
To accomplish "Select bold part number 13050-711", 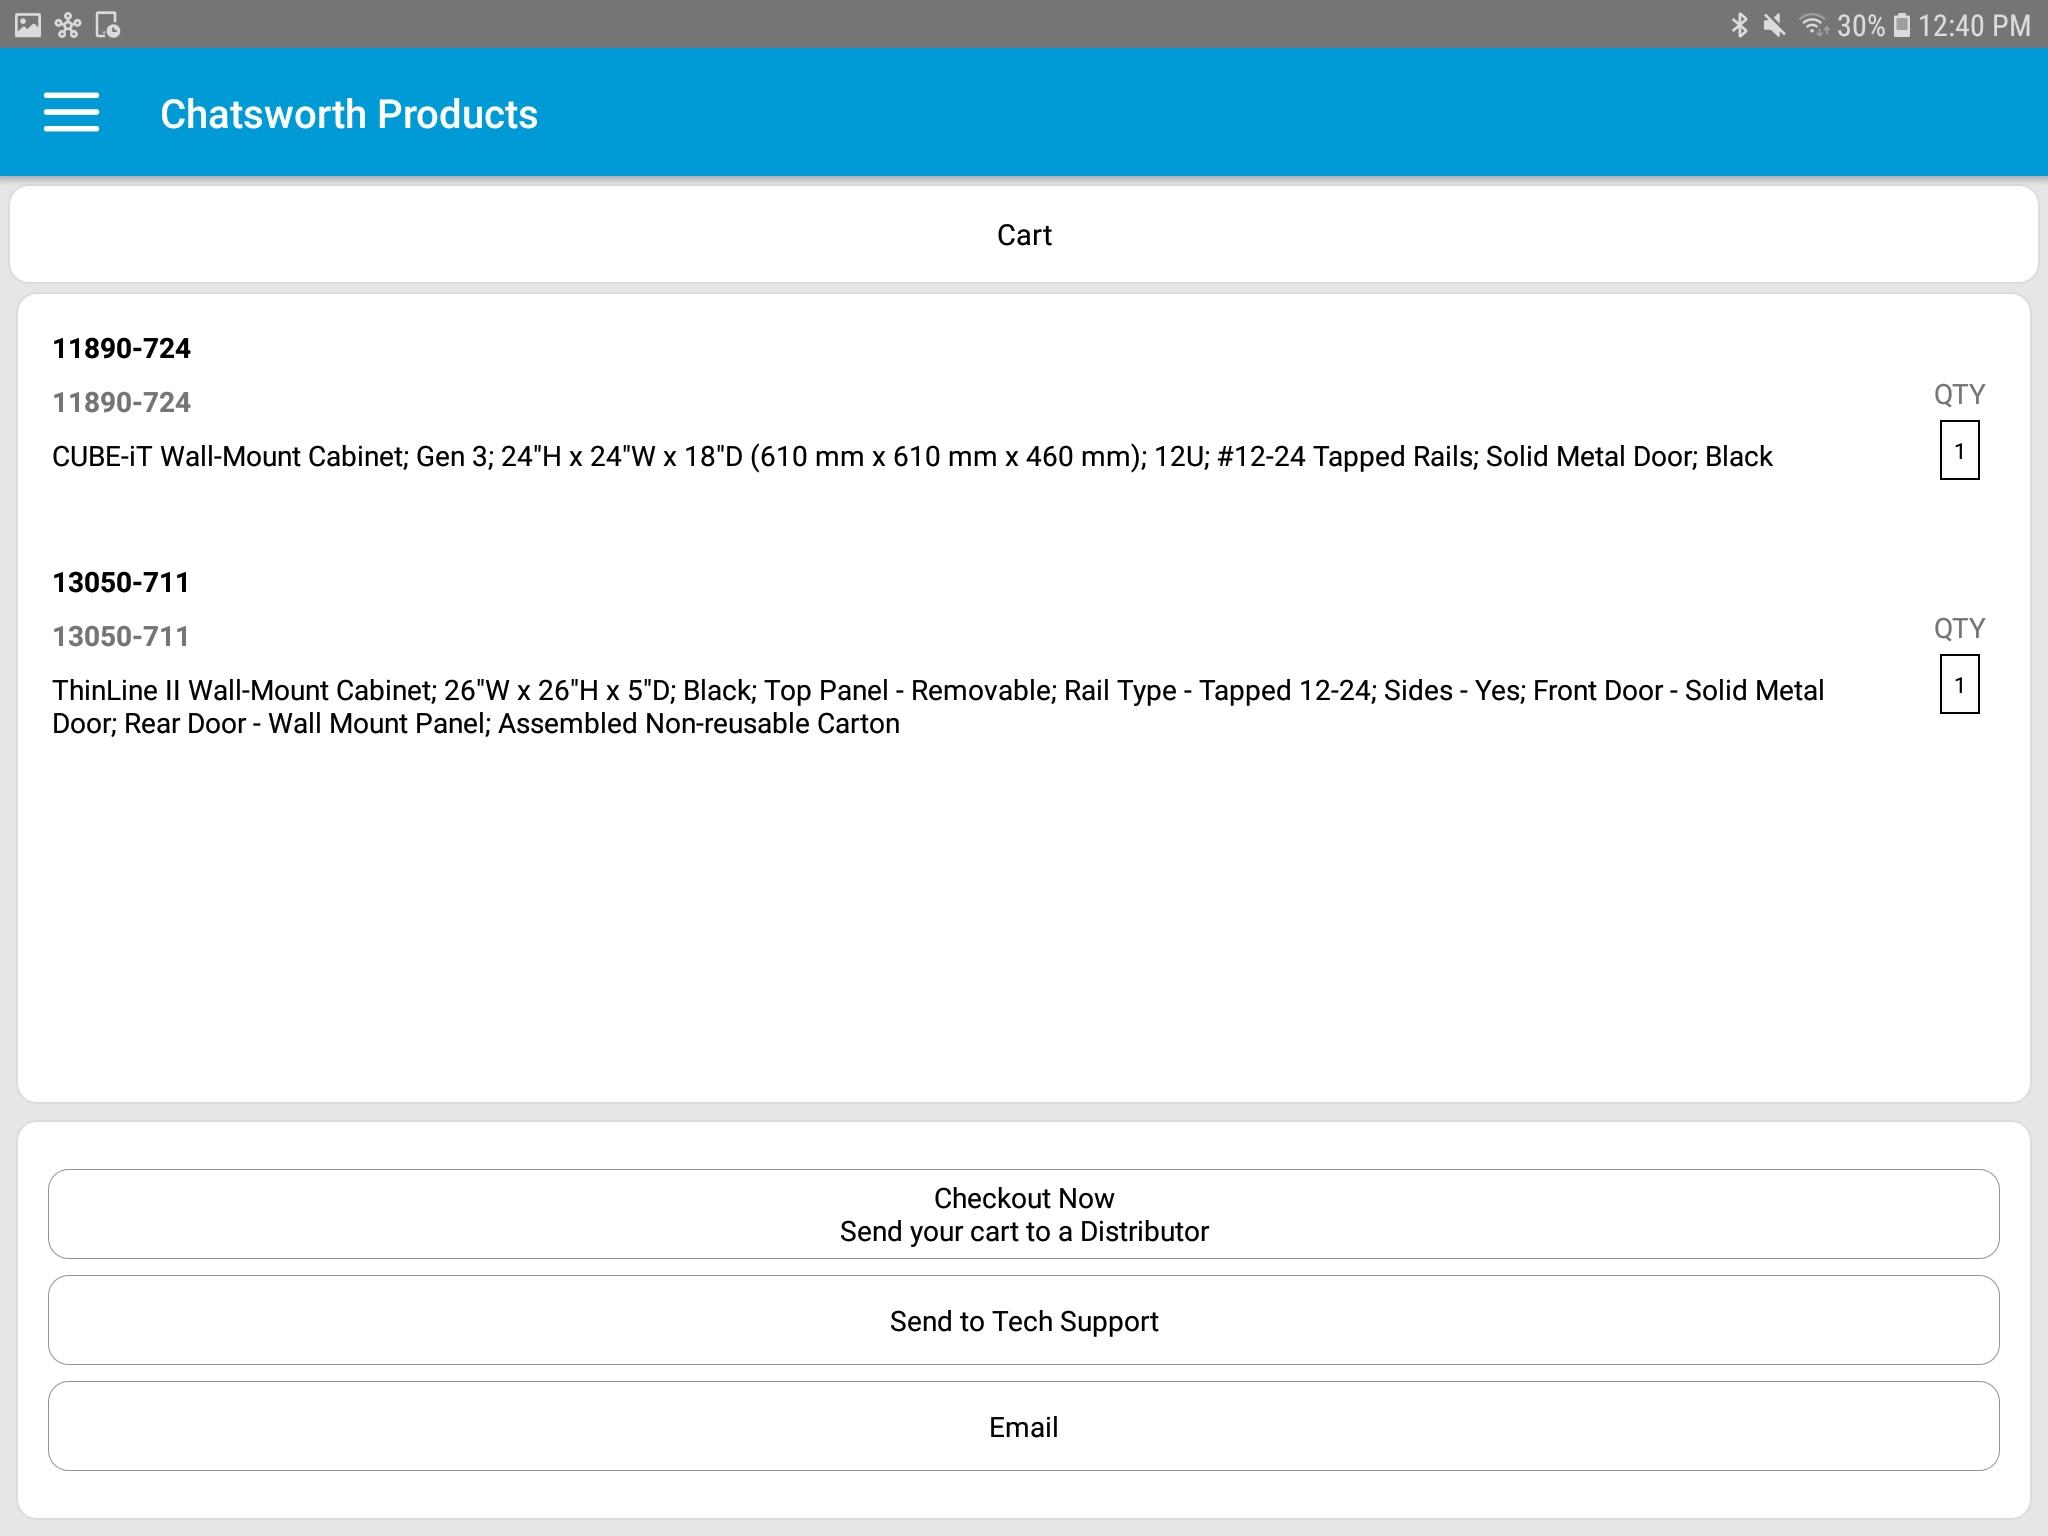I will click(x=120, y=582).
